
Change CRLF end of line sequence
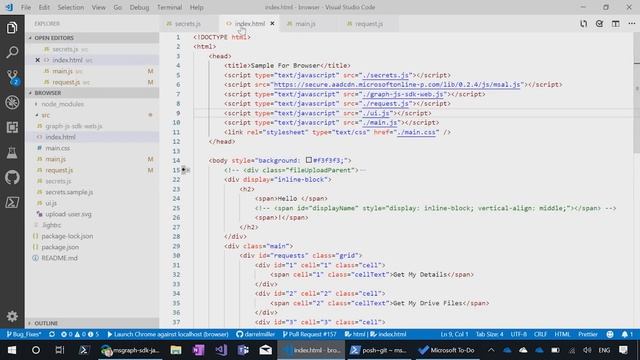click(540, 334)
